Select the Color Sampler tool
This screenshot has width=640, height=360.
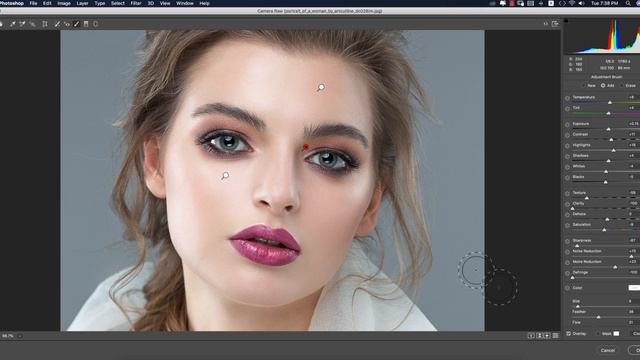pos(22,24)
